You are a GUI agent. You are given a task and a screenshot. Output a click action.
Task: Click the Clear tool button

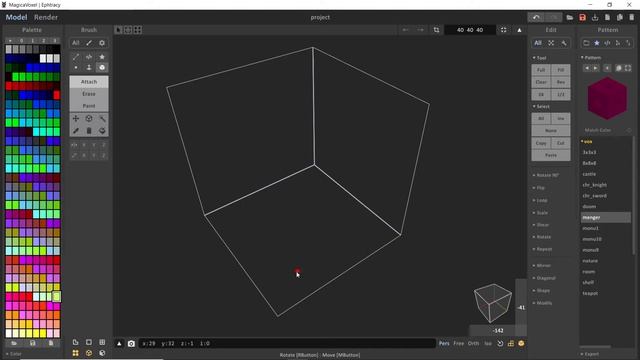pos(541,82)
